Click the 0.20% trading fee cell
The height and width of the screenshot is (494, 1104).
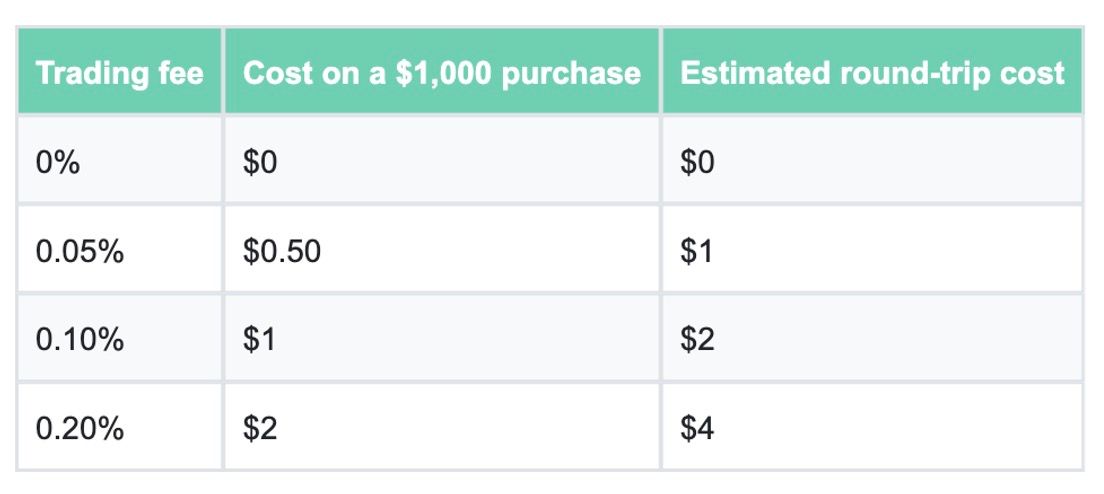pyautogui.click(x=119, y=426)
